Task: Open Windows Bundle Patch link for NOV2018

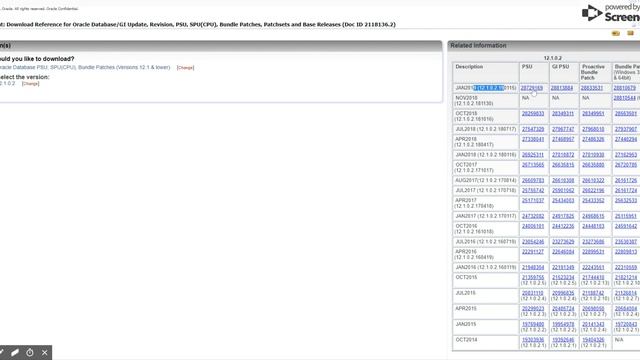Action: [x=624, y=98]
